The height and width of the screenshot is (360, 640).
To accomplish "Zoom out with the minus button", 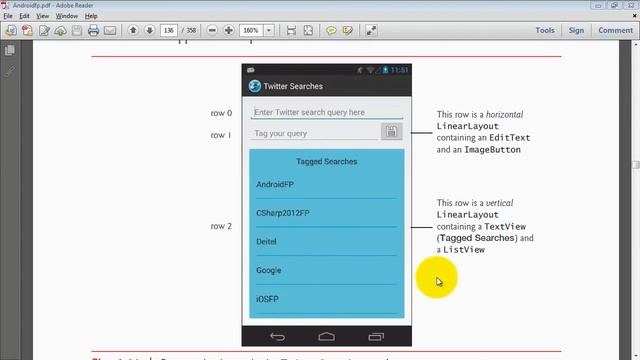I will [212, 30].
